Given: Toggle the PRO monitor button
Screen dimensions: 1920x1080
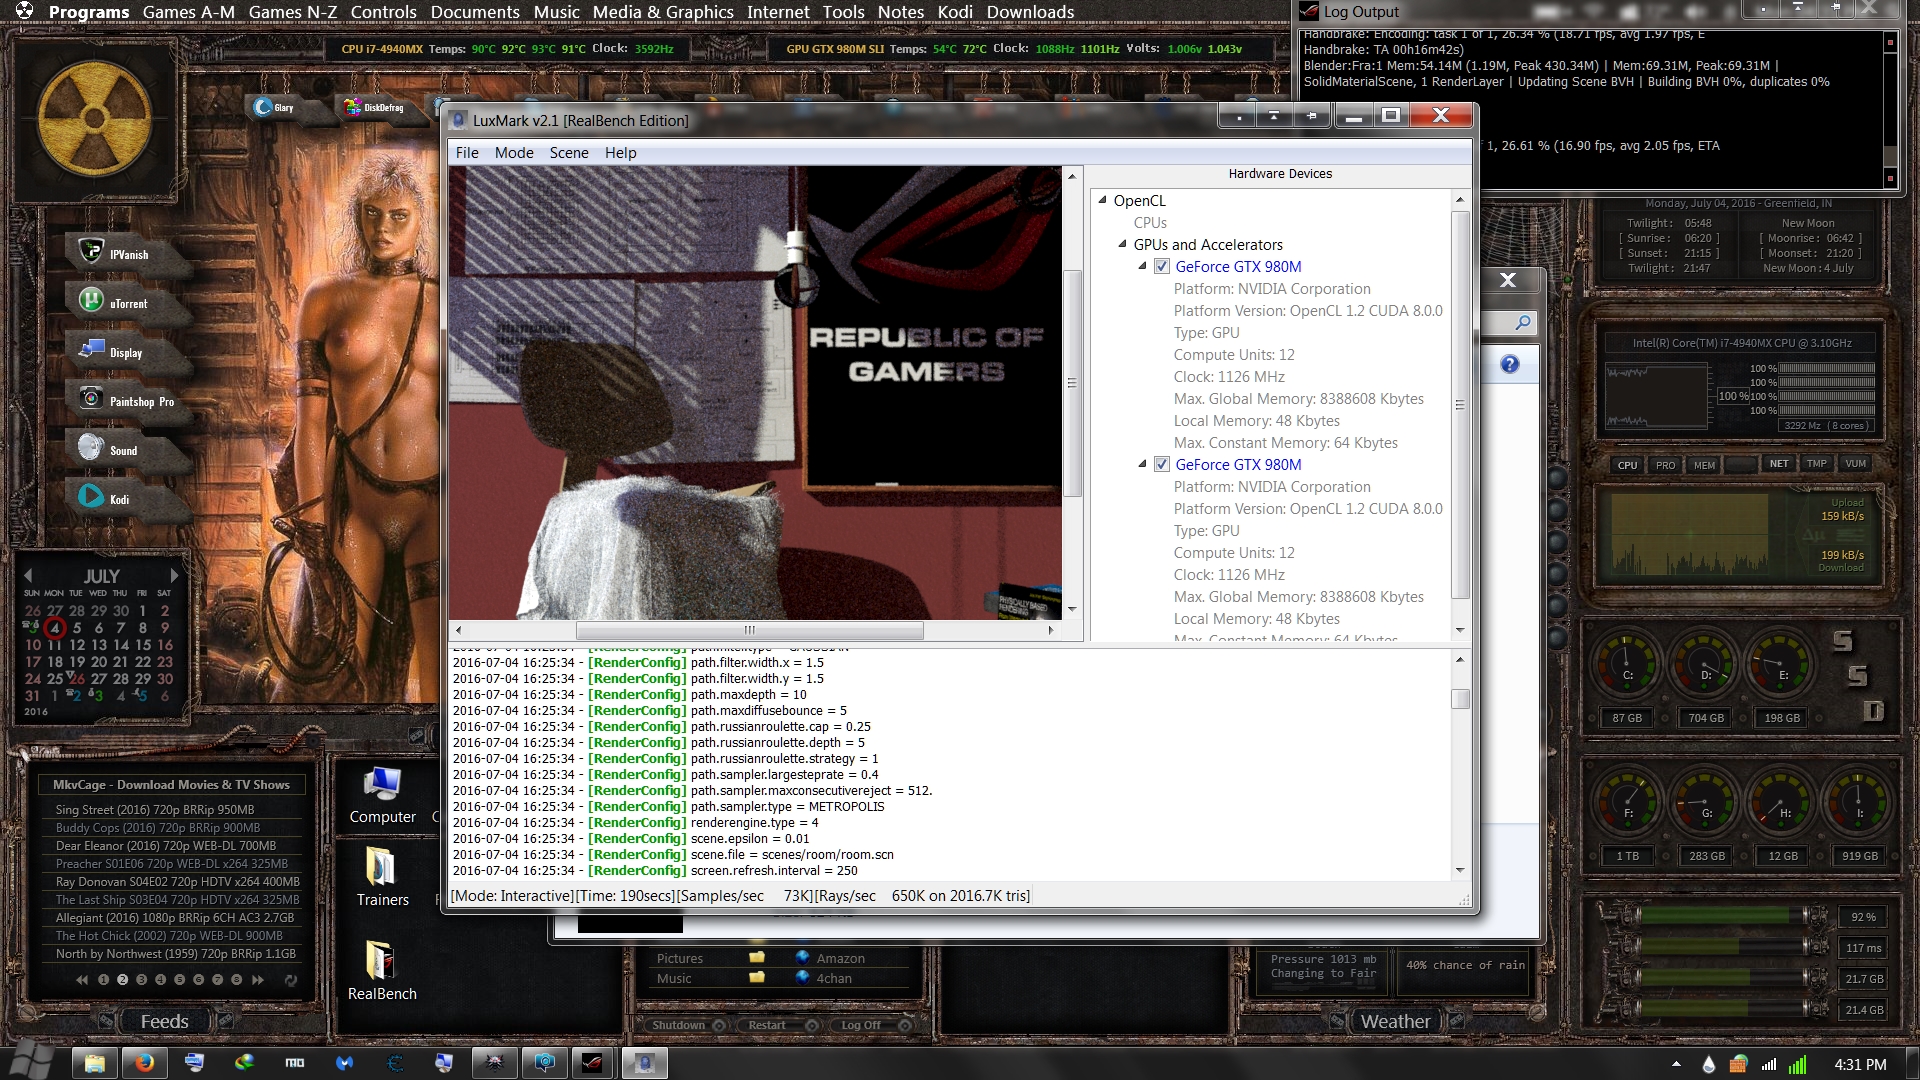Looking at the screenshot, I should [x=1665, y=464].
